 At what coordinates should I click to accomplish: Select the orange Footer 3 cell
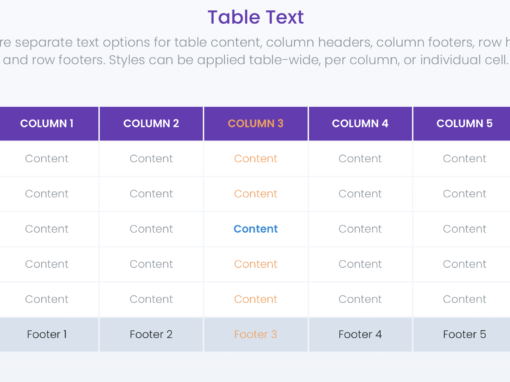(x=256, y=334)
